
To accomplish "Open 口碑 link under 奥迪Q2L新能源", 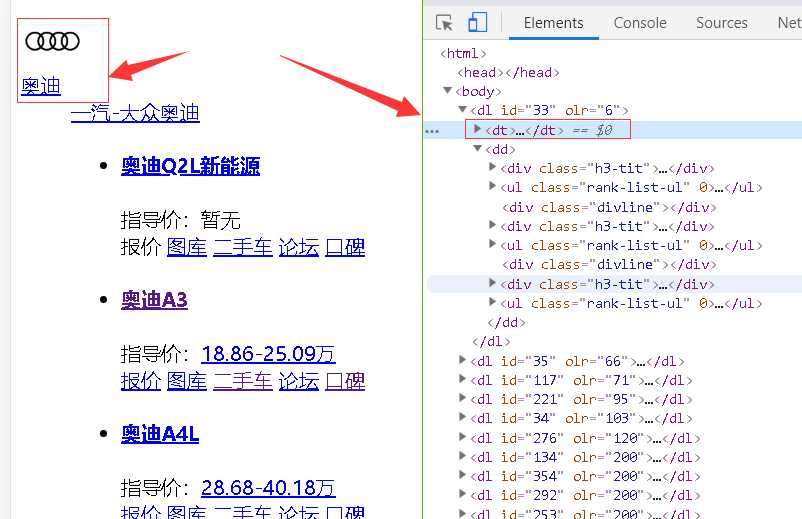I will tap(345, 247).
